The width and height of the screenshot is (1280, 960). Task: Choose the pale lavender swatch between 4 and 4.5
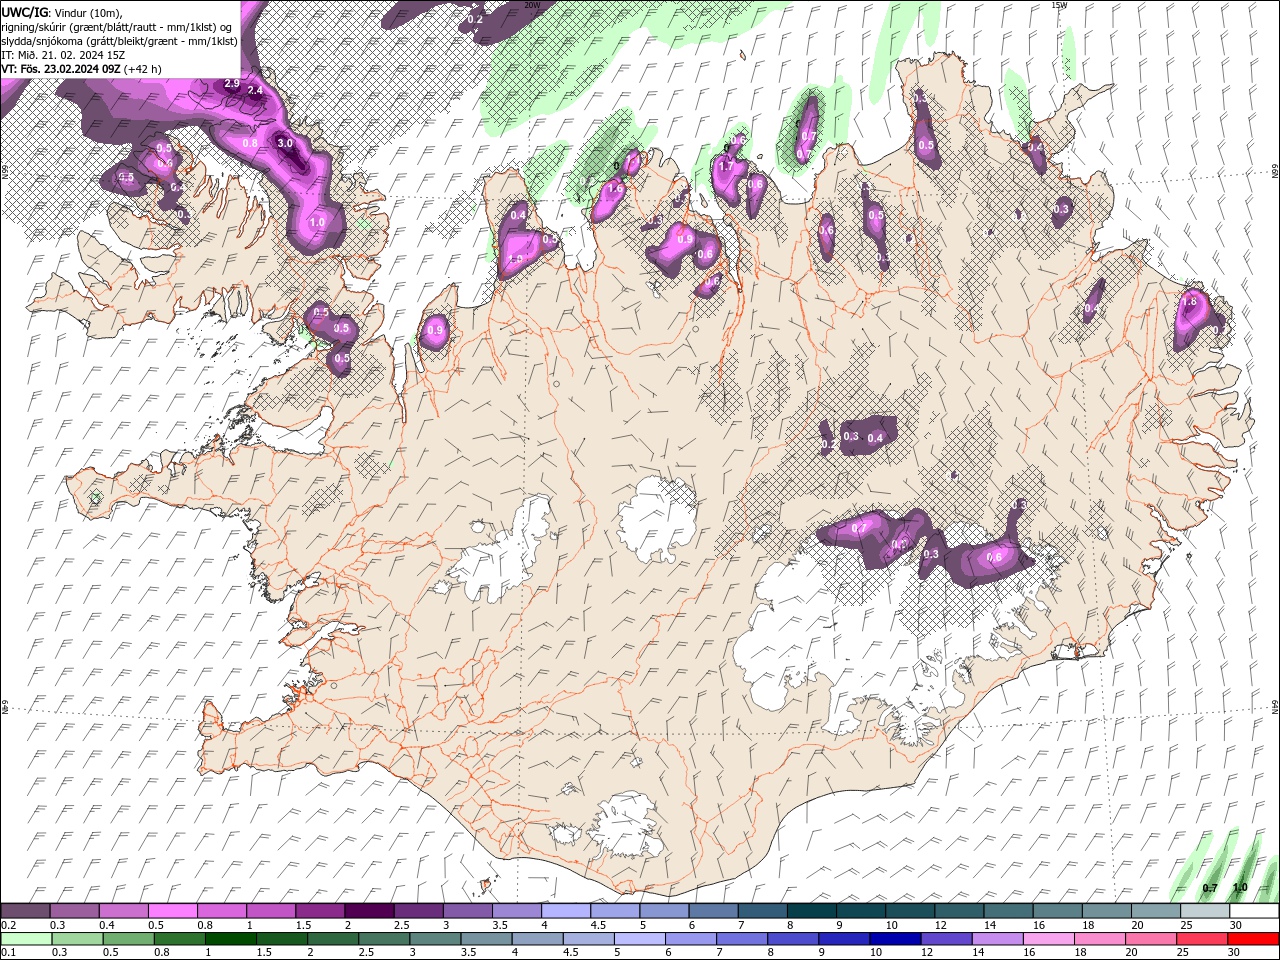565,911
